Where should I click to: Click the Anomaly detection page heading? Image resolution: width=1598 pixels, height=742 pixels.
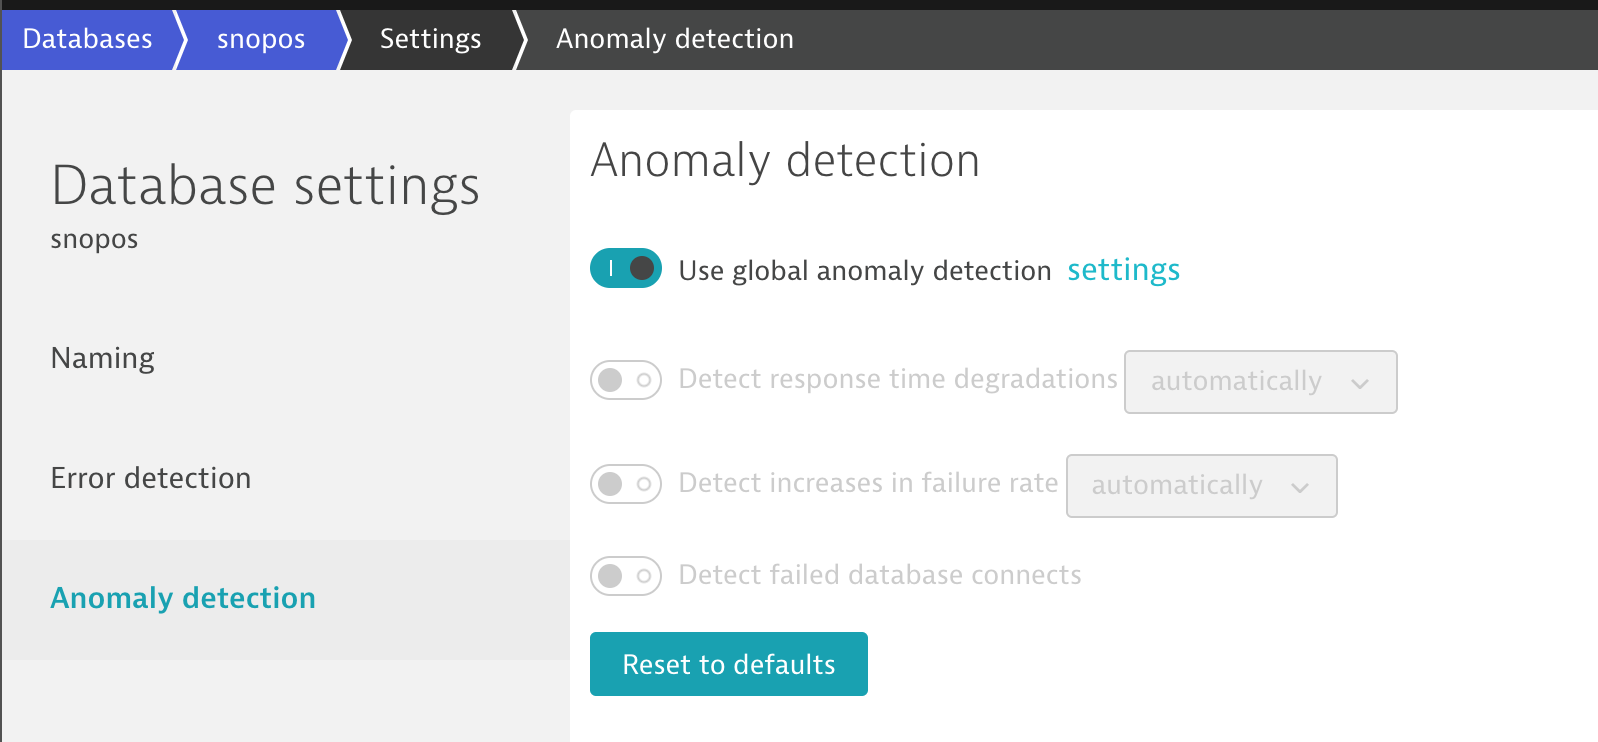pyautogui.click(x=785, y=161)
